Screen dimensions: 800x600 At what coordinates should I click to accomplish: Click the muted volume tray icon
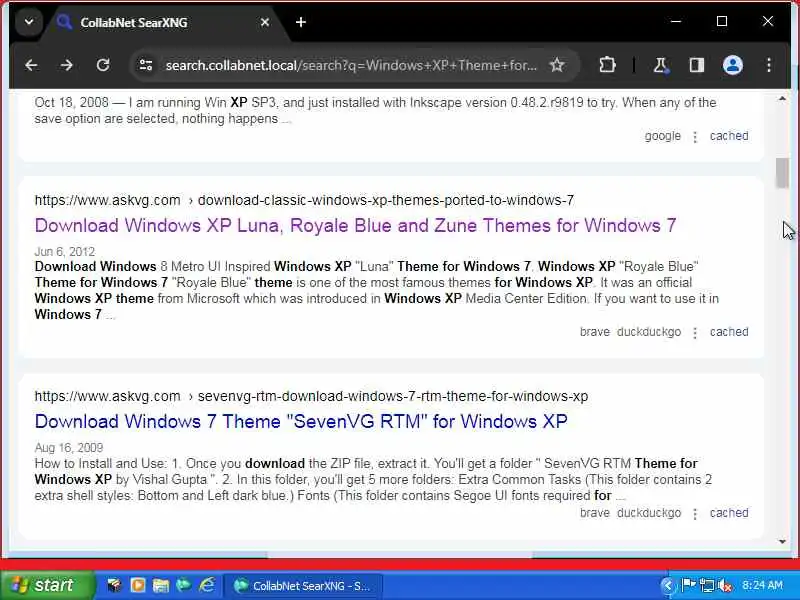pos(724,585)
